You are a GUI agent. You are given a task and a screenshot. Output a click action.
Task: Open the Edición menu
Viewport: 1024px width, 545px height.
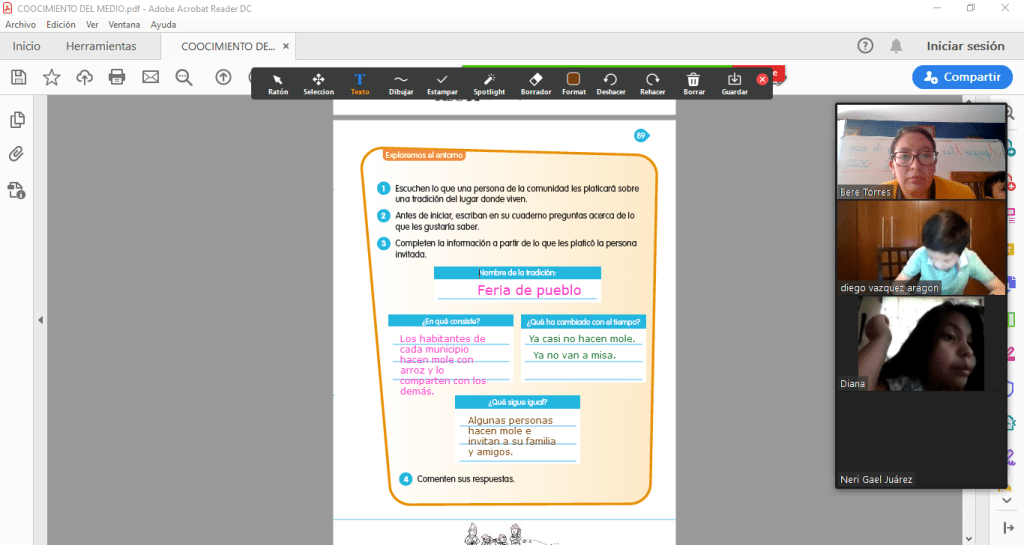(x=60, y=25)
